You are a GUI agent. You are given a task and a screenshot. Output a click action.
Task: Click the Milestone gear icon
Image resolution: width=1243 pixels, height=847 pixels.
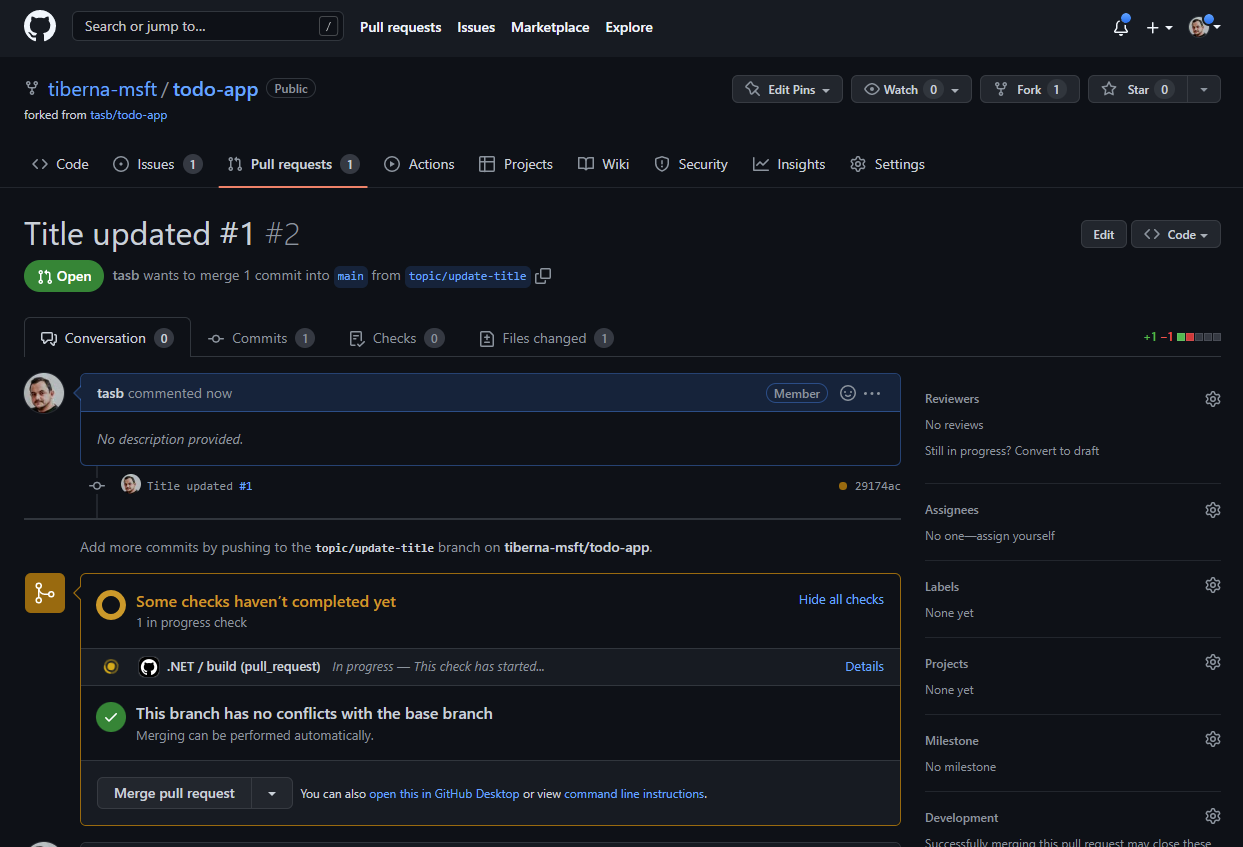tap(1212, 741)
